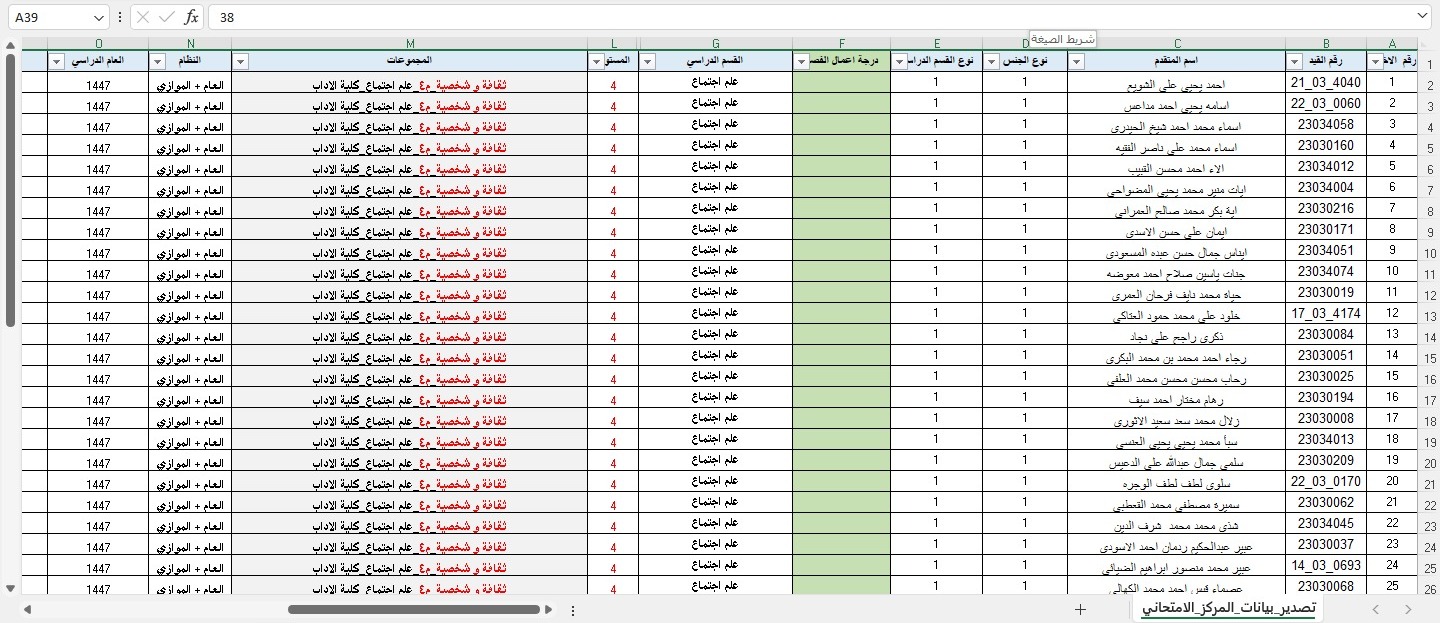Open filter dropdown for اسم المتقدم column
Viewport: 1440px width, 623px height.
[1077, 62]
